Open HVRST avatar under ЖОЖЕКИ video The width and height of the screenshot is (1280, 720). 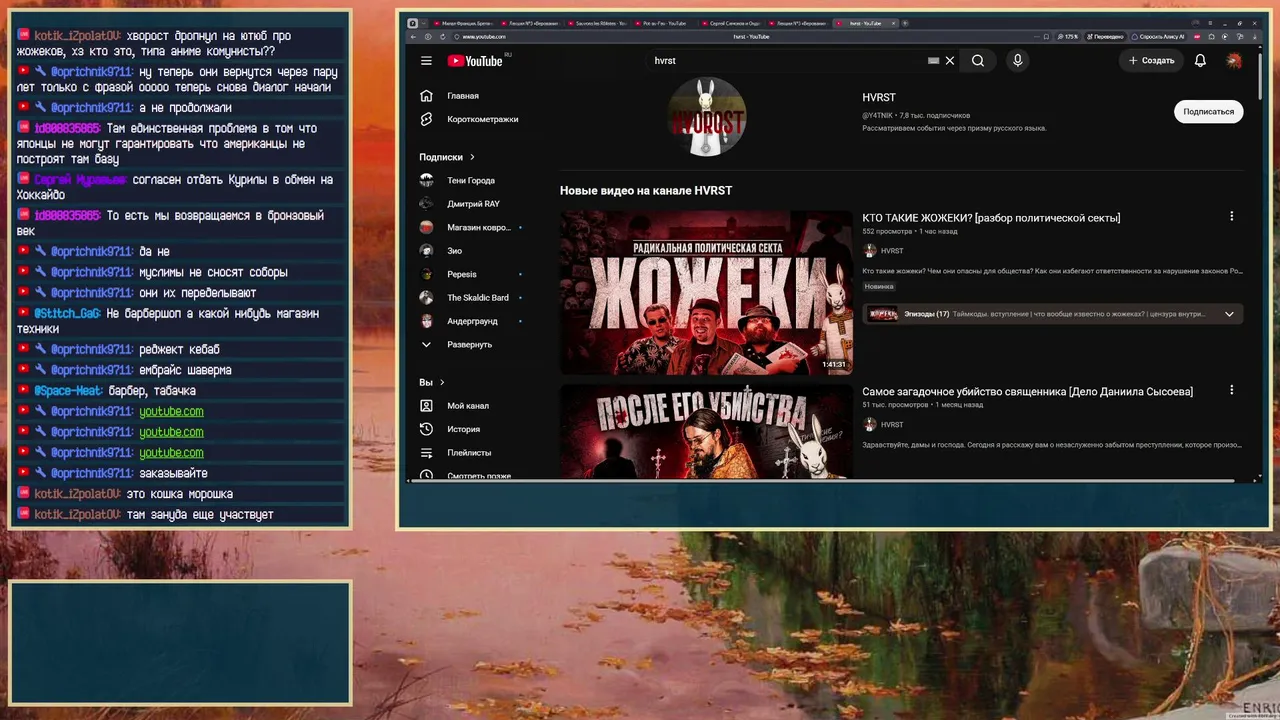[870, 251]
